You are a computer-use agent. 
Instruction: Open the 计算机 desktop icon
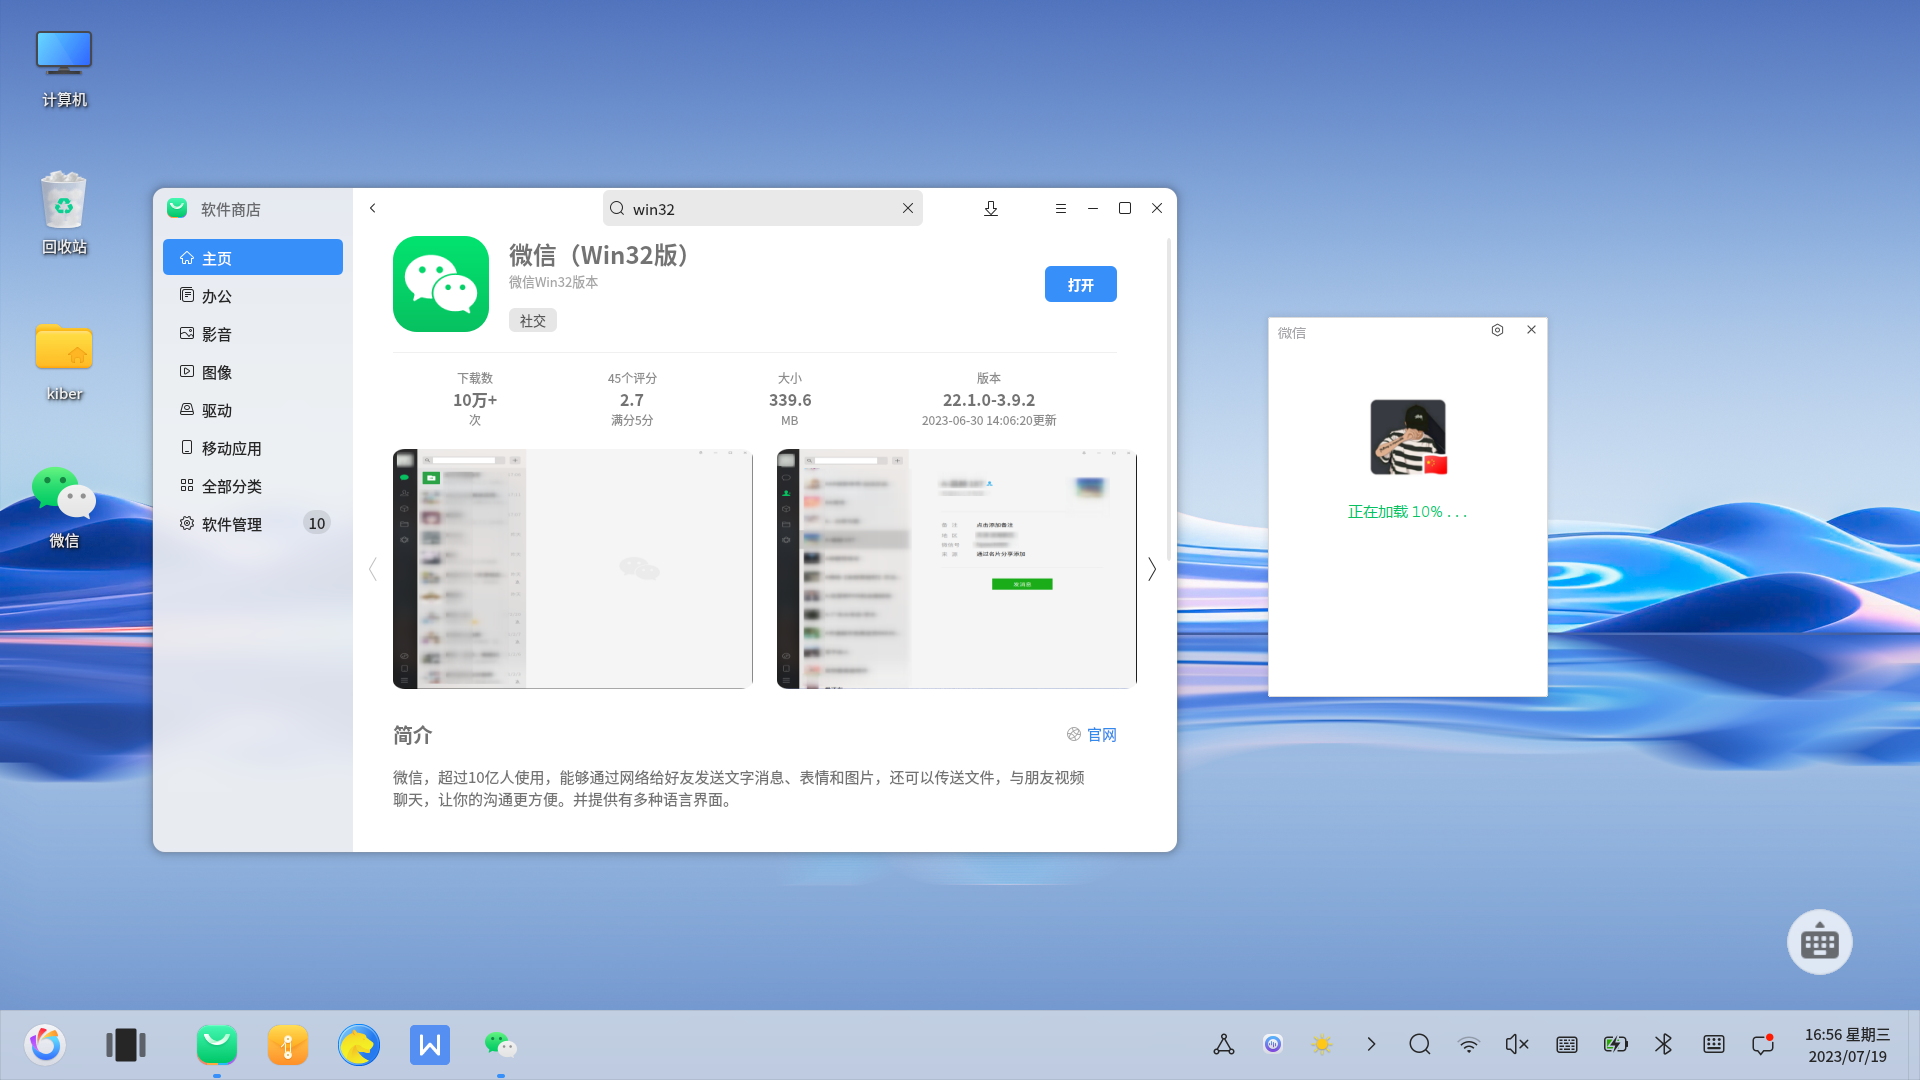click(64, 67)
